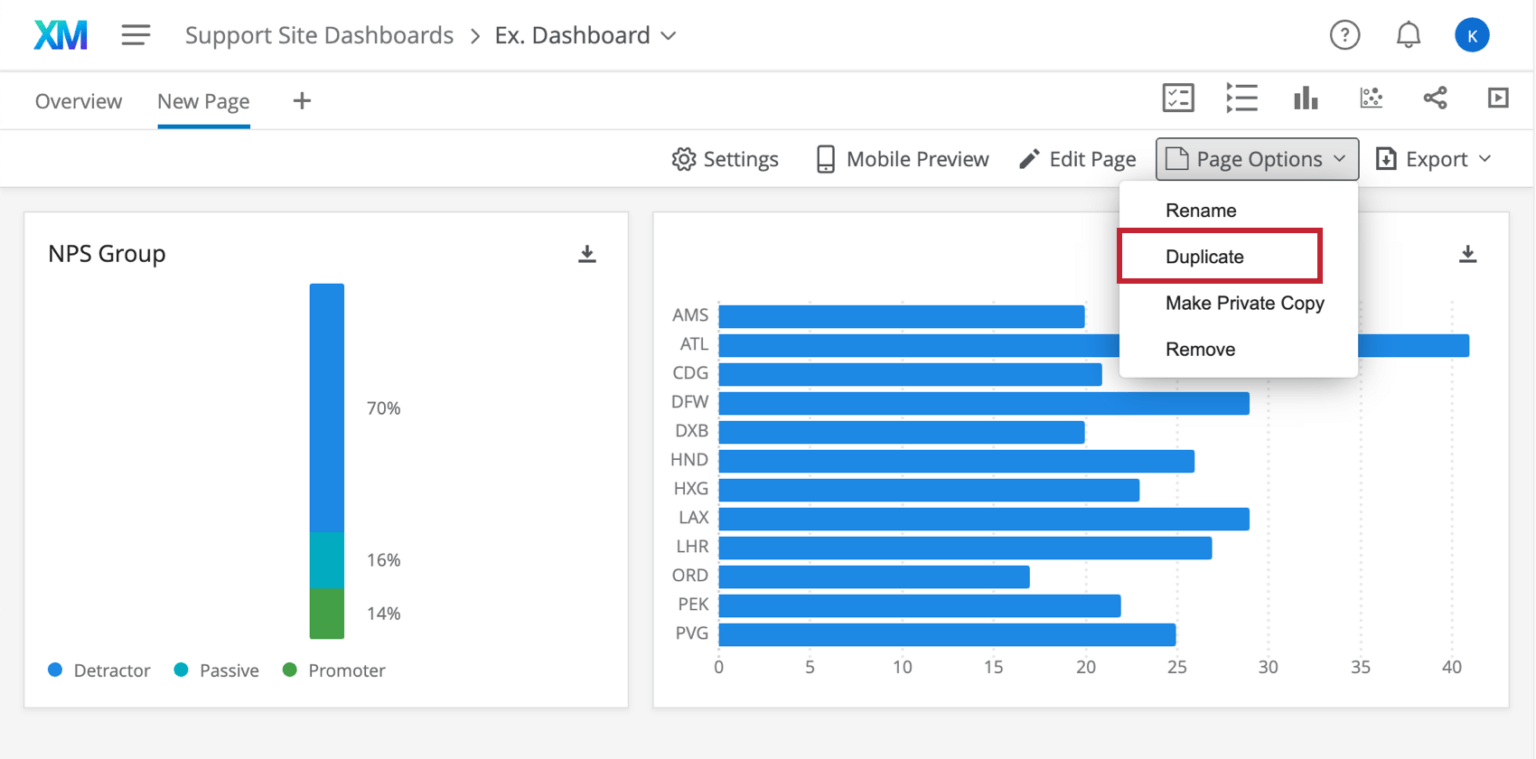Open the scatter plot stats icon
1536x759 pixels.
coord(1371,98)
